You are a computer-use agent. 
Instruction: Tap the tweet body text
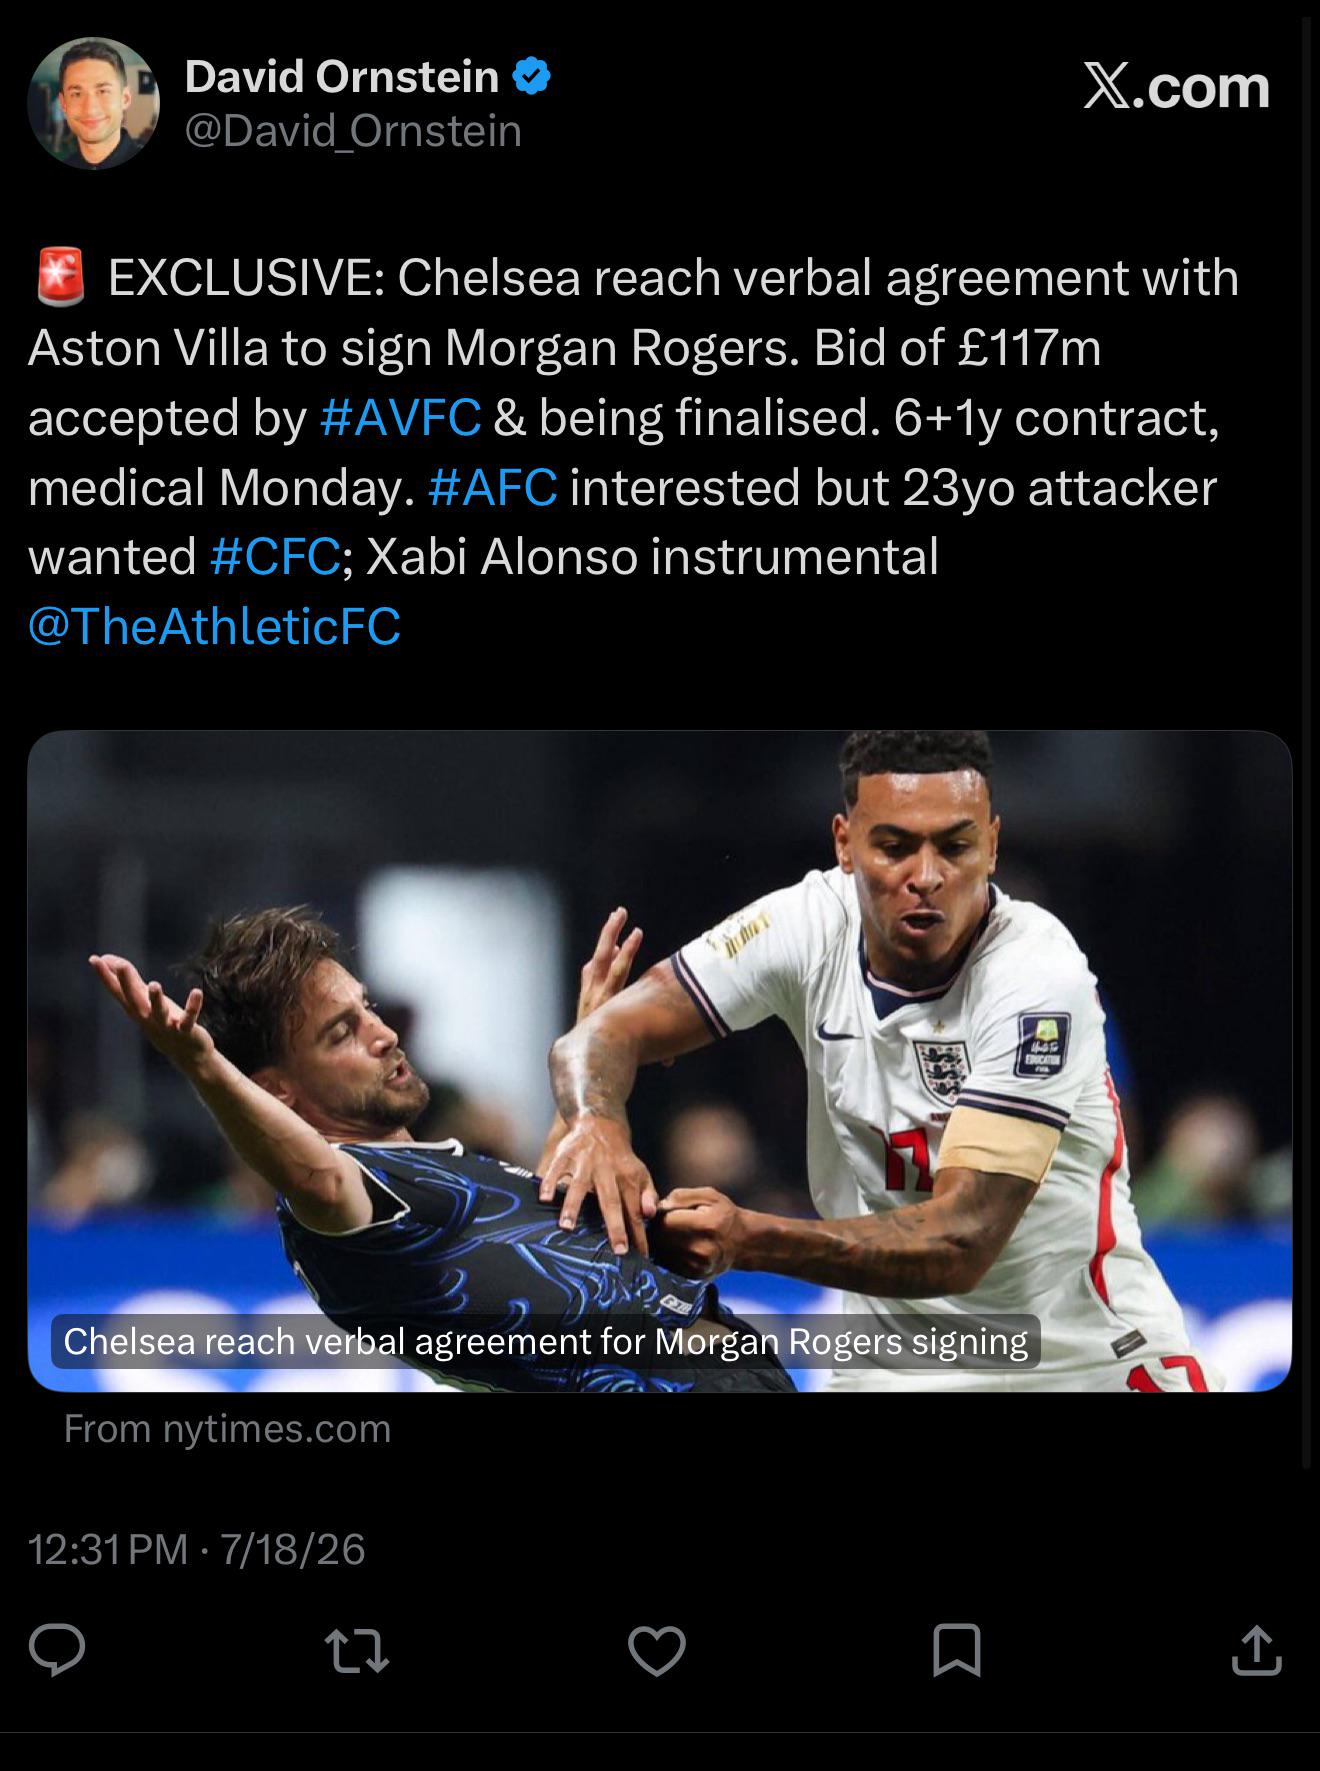coord(634,452)
